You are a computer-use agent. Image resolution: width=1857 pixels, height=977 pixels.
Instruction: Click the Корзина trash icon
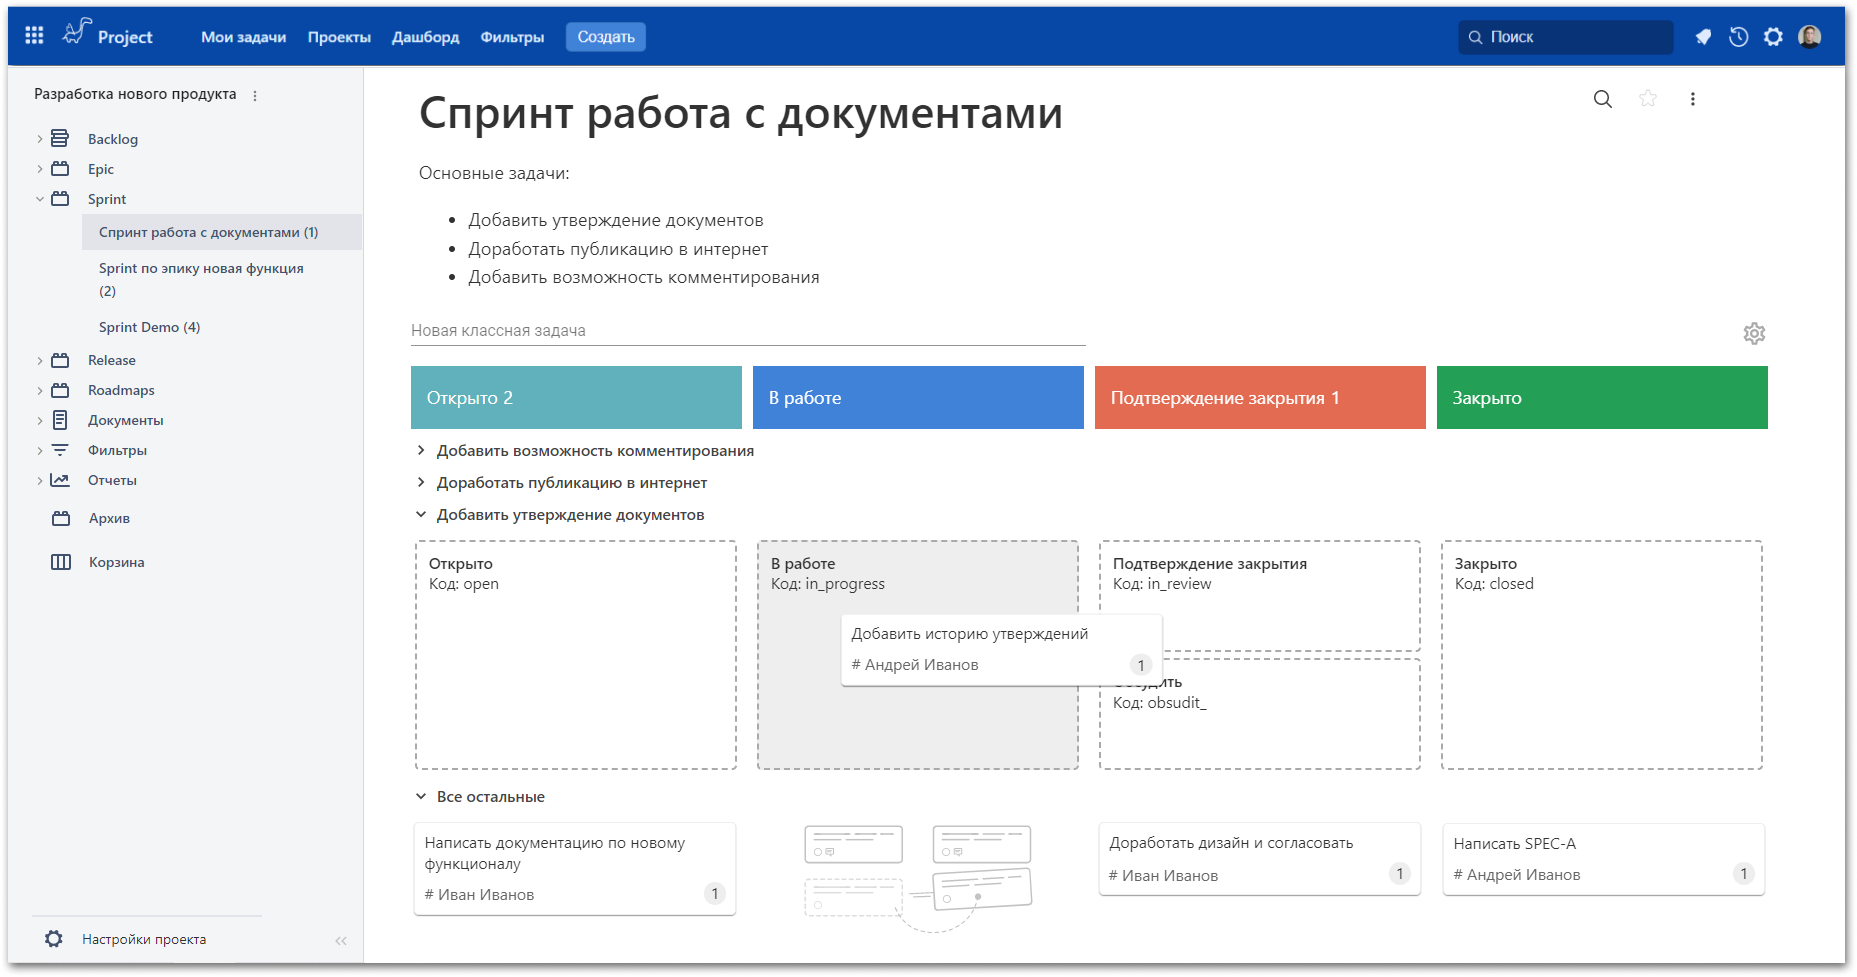(60, 562)
